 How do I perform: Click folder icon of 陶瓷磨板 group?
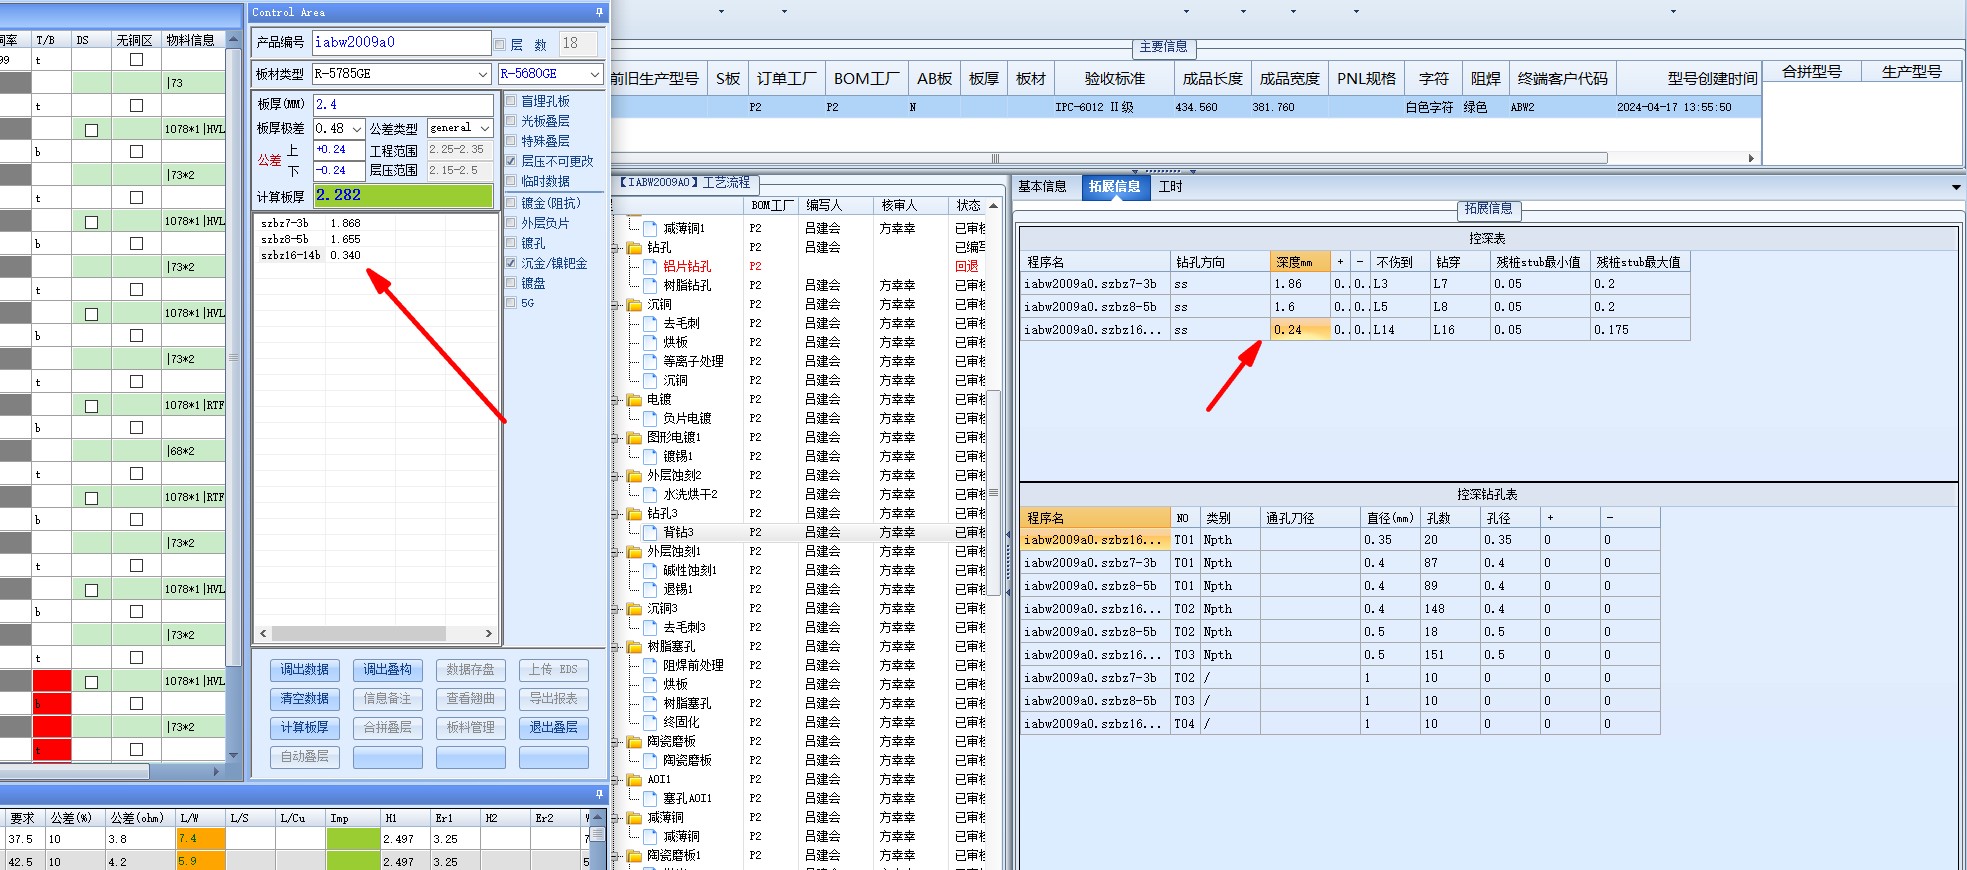[634, 741]
